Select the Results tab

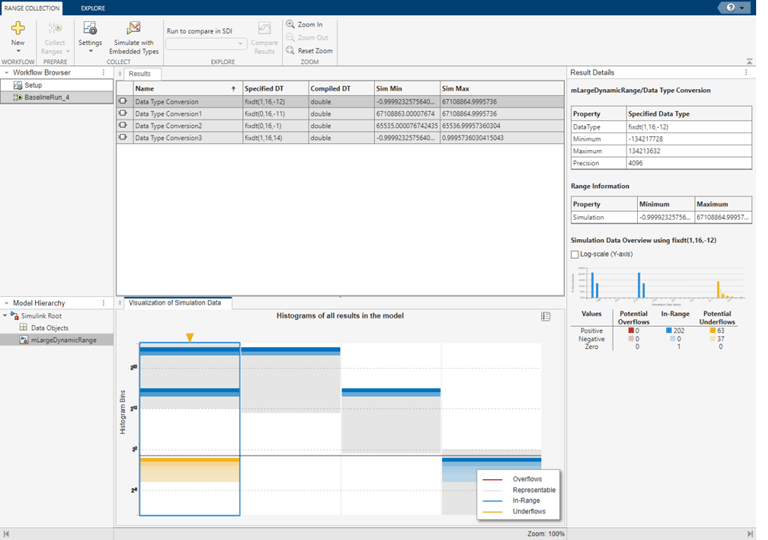click(140, 74)
